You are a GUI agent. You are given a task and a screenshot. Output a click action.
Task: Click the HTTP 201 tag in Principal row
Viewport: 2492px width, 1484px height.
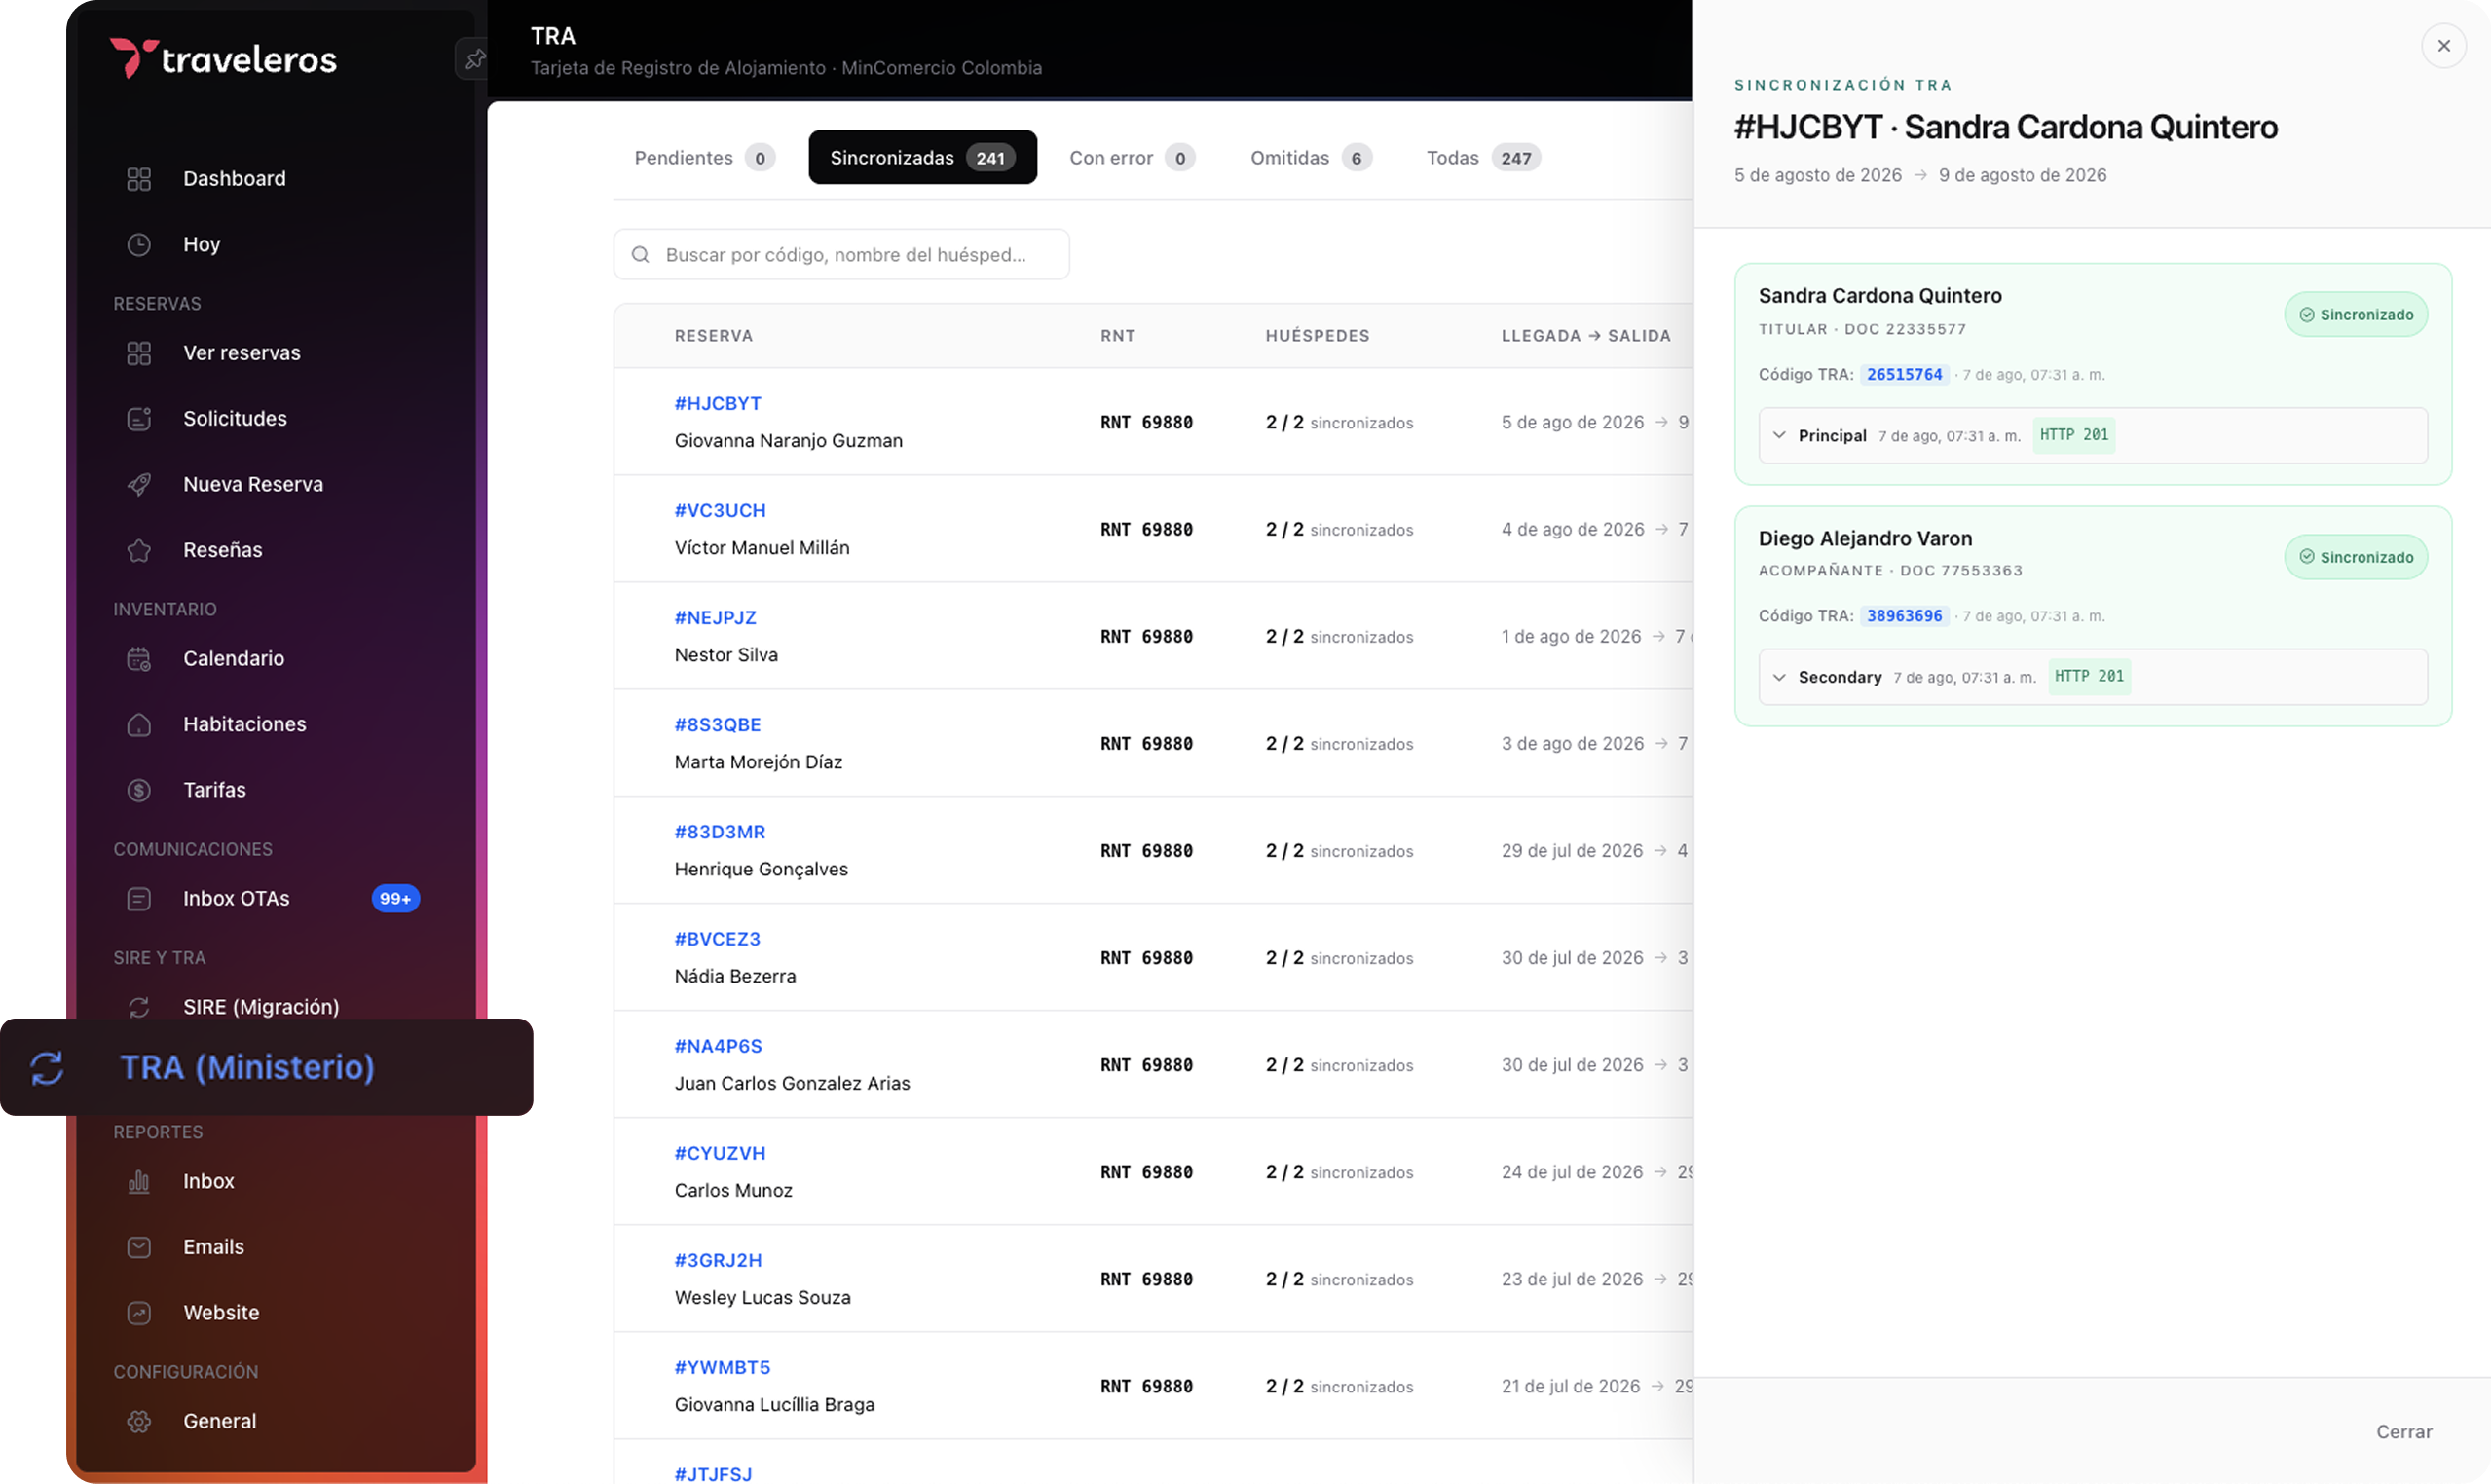(2074, 435)
